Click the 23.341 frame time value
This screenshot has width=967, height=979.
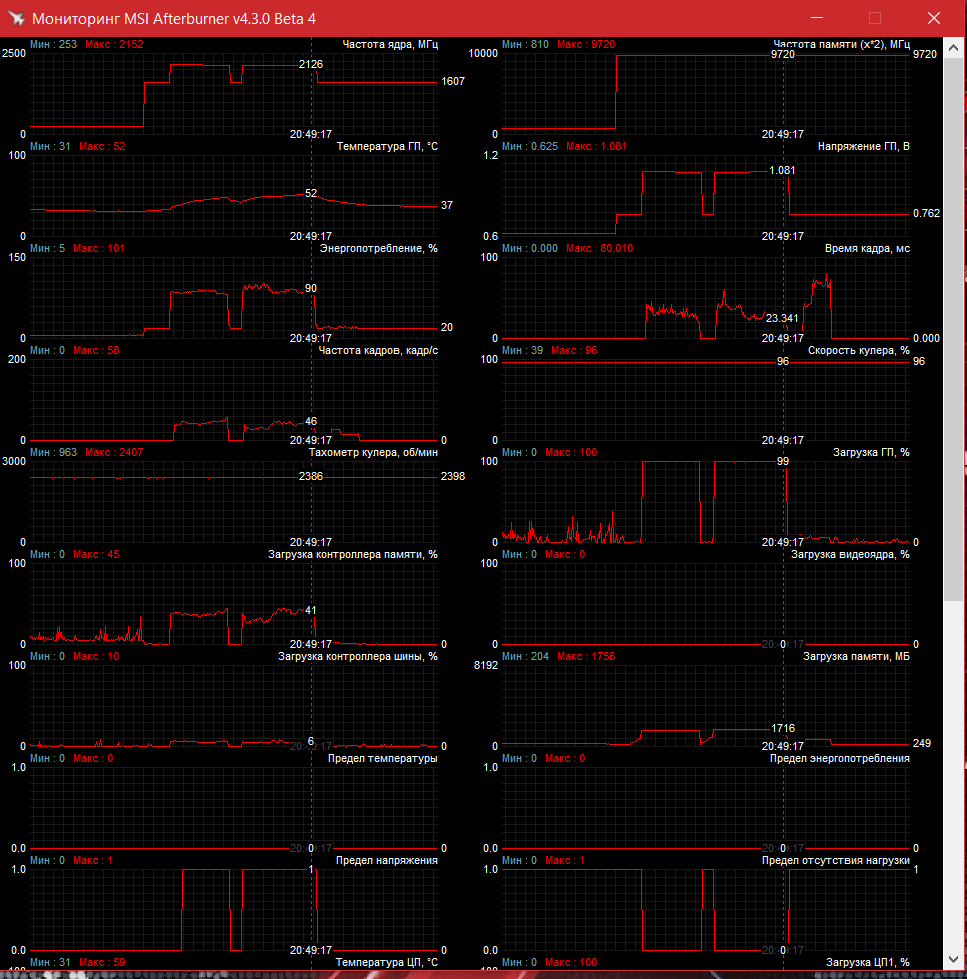tap(782, 318)
